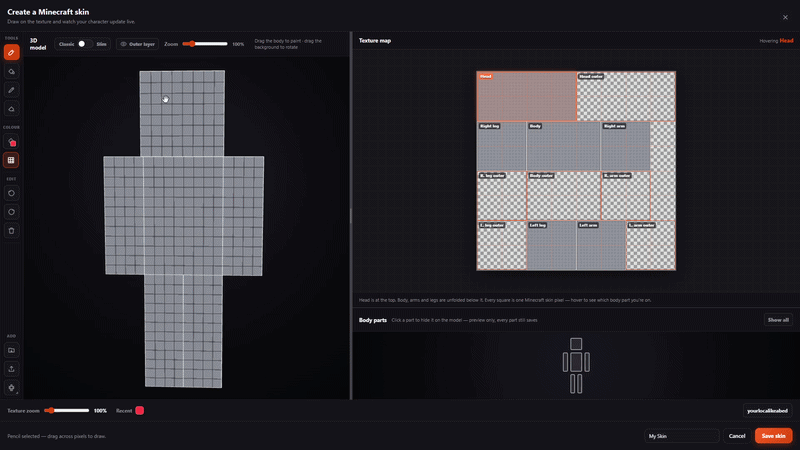This screenshot has width=800, height=450.
Task: Toggle Outer layer visibility
Action: (x=137, y=44)
